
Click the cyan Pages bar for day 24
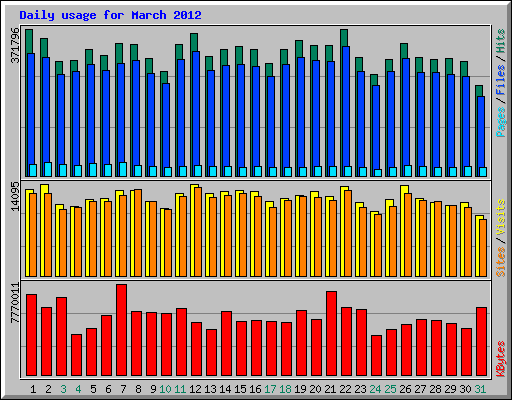point(378,173)
